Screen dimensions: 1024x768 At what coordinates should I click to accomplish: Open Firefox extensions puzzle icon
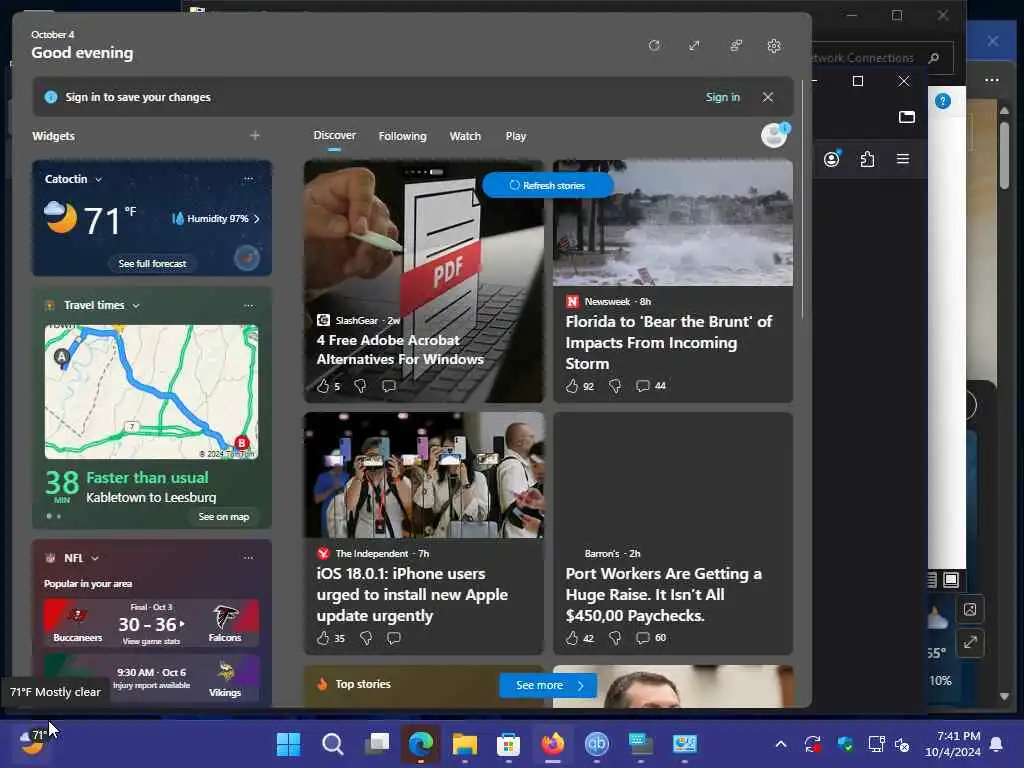click(867, 159)
